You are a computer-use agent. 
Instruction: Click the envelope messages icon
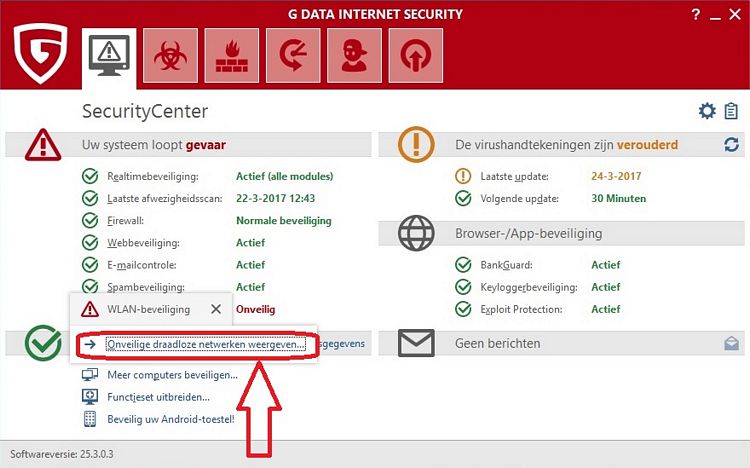[416, 343]
